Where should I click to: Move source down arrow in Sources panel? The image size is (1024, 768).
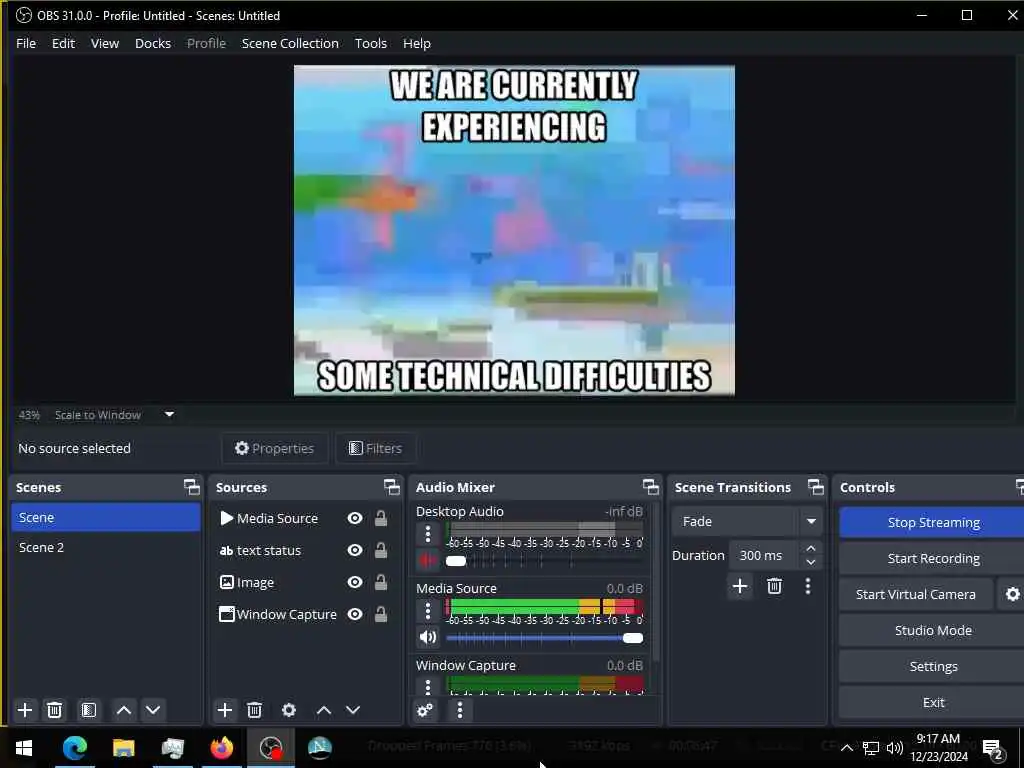(x=353, y=710)
